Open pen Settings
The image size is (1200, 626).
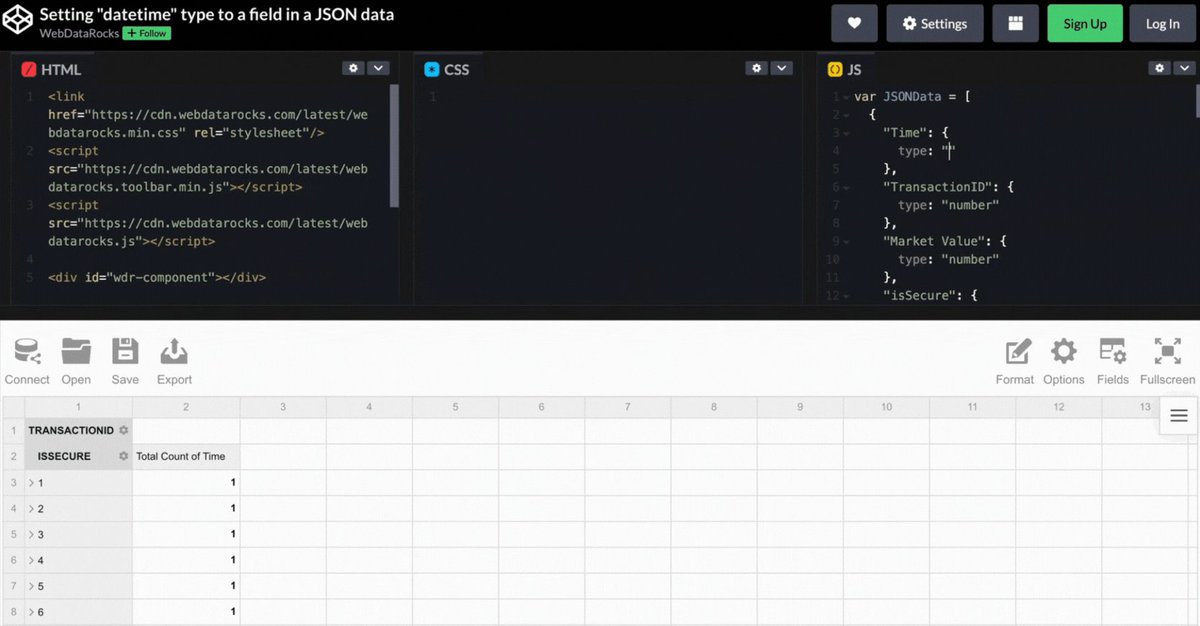coord(935,23)
